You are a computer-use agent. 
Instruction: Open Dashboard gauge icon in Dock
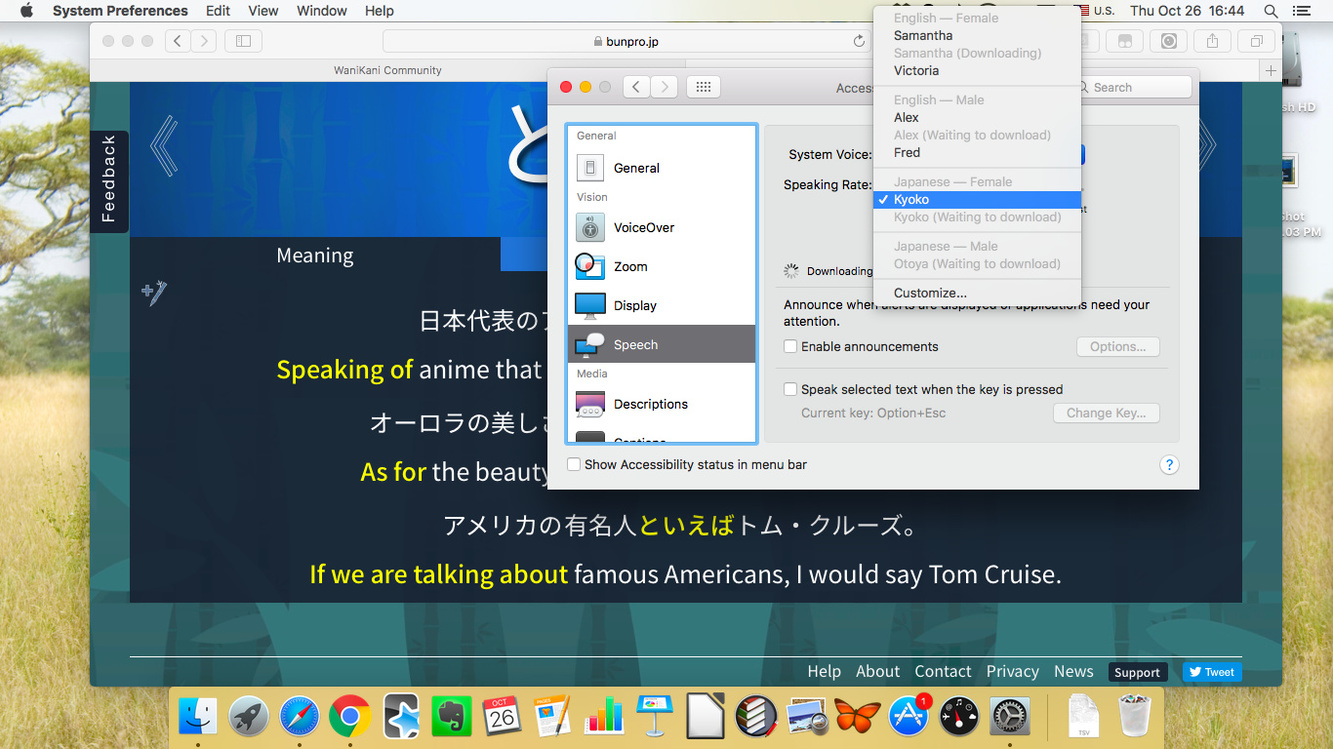(x=960, y=716)
